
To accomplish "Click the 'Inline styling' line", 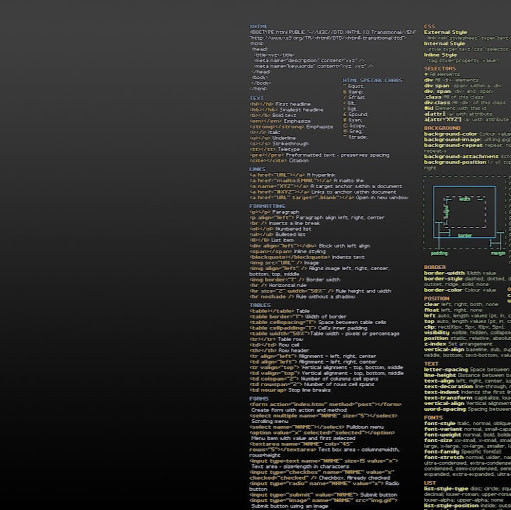I will pos(309,252).
